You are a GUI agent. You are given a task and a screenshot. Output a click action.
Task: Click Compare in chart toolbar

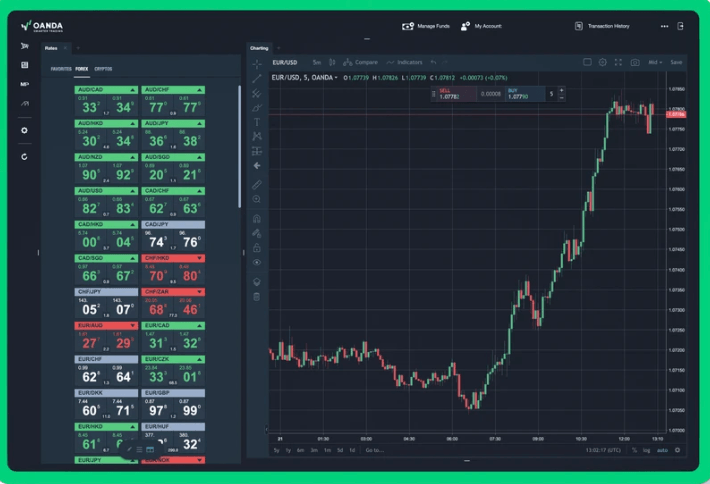click(360, 62)
